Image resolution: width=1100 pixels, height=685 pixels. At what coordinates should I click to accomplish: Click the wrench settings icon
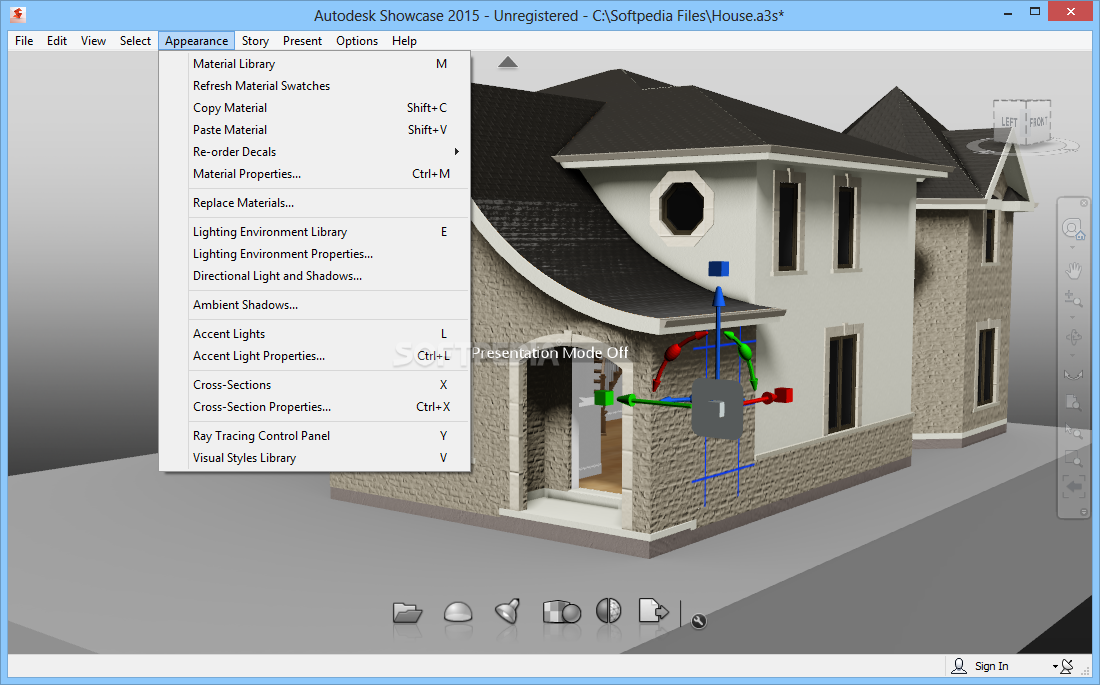(x=699, y=621)
